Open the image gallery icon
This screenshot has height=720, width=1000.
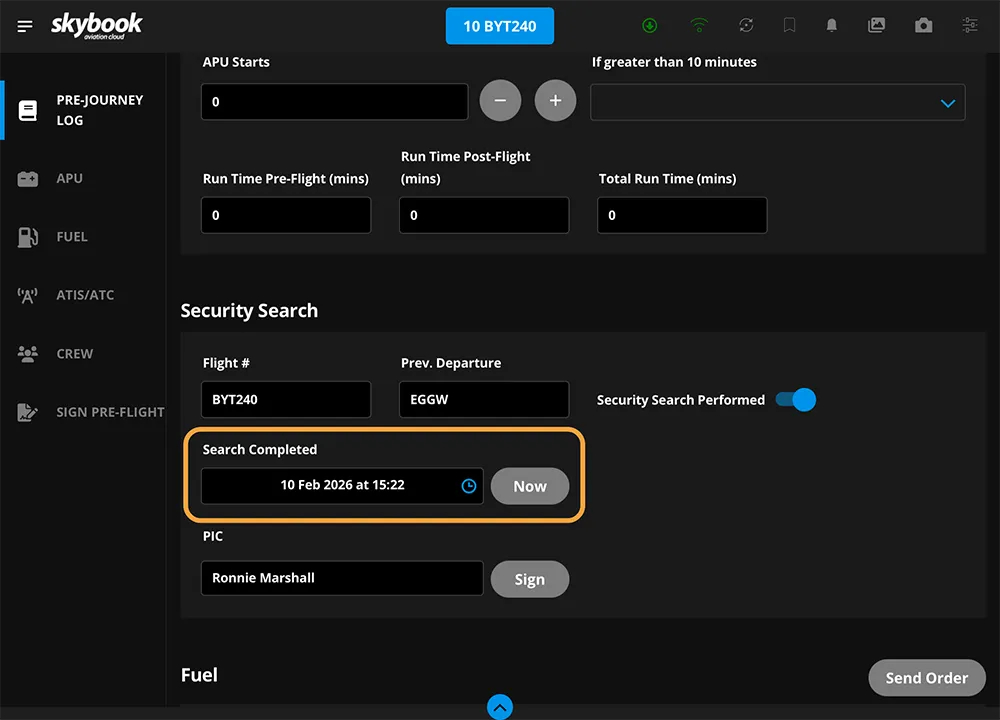876,26
